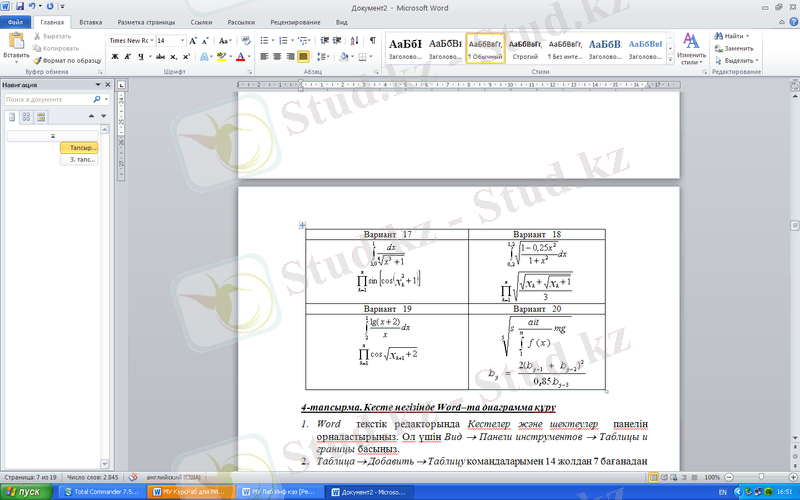
Task: Click the grow font size icon
Action: (x=194, y=41)
